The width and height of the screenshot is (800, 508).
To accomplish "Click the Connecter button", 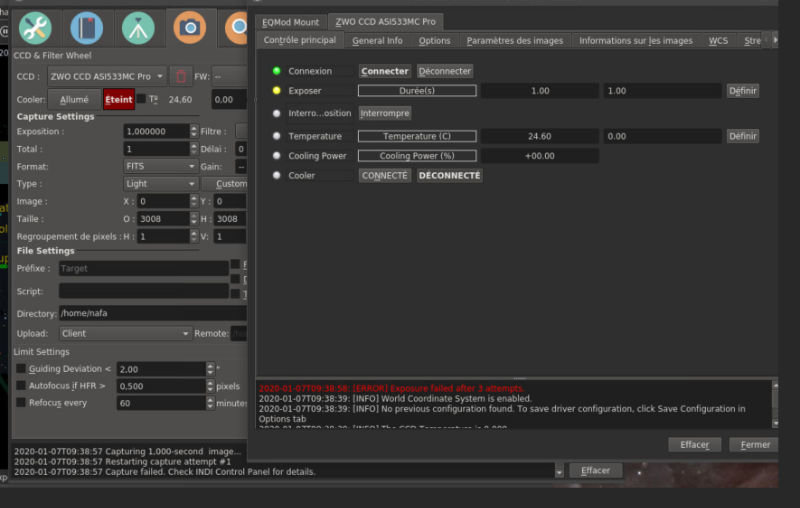I will pyautogui.click(x=385, y=71).
